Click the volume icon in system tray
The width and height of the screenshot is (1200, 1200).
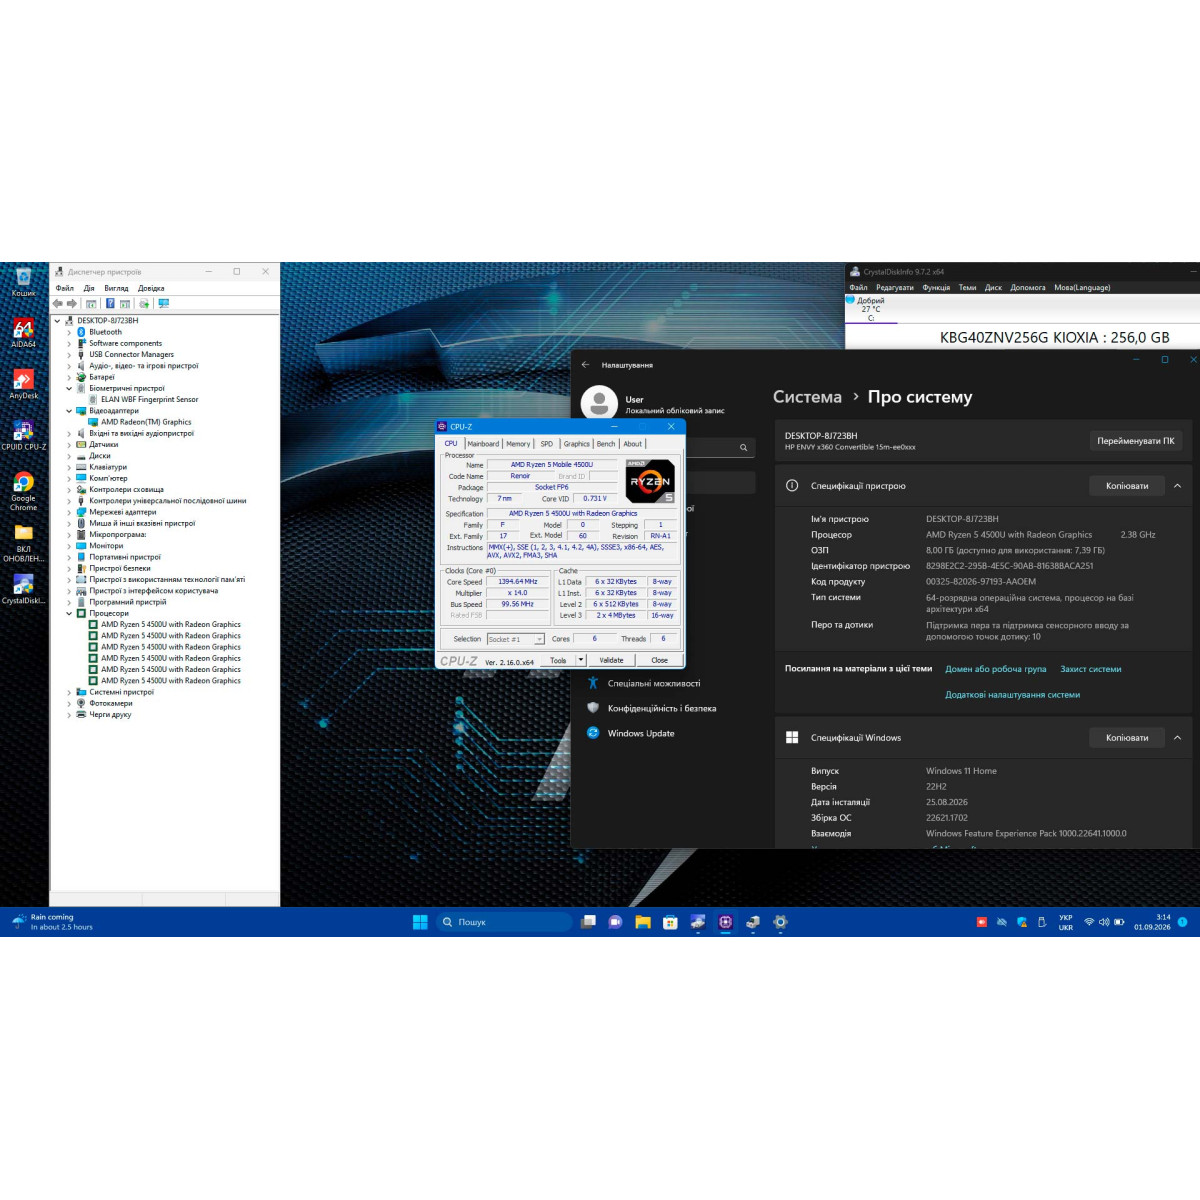tap(1104, 922)
